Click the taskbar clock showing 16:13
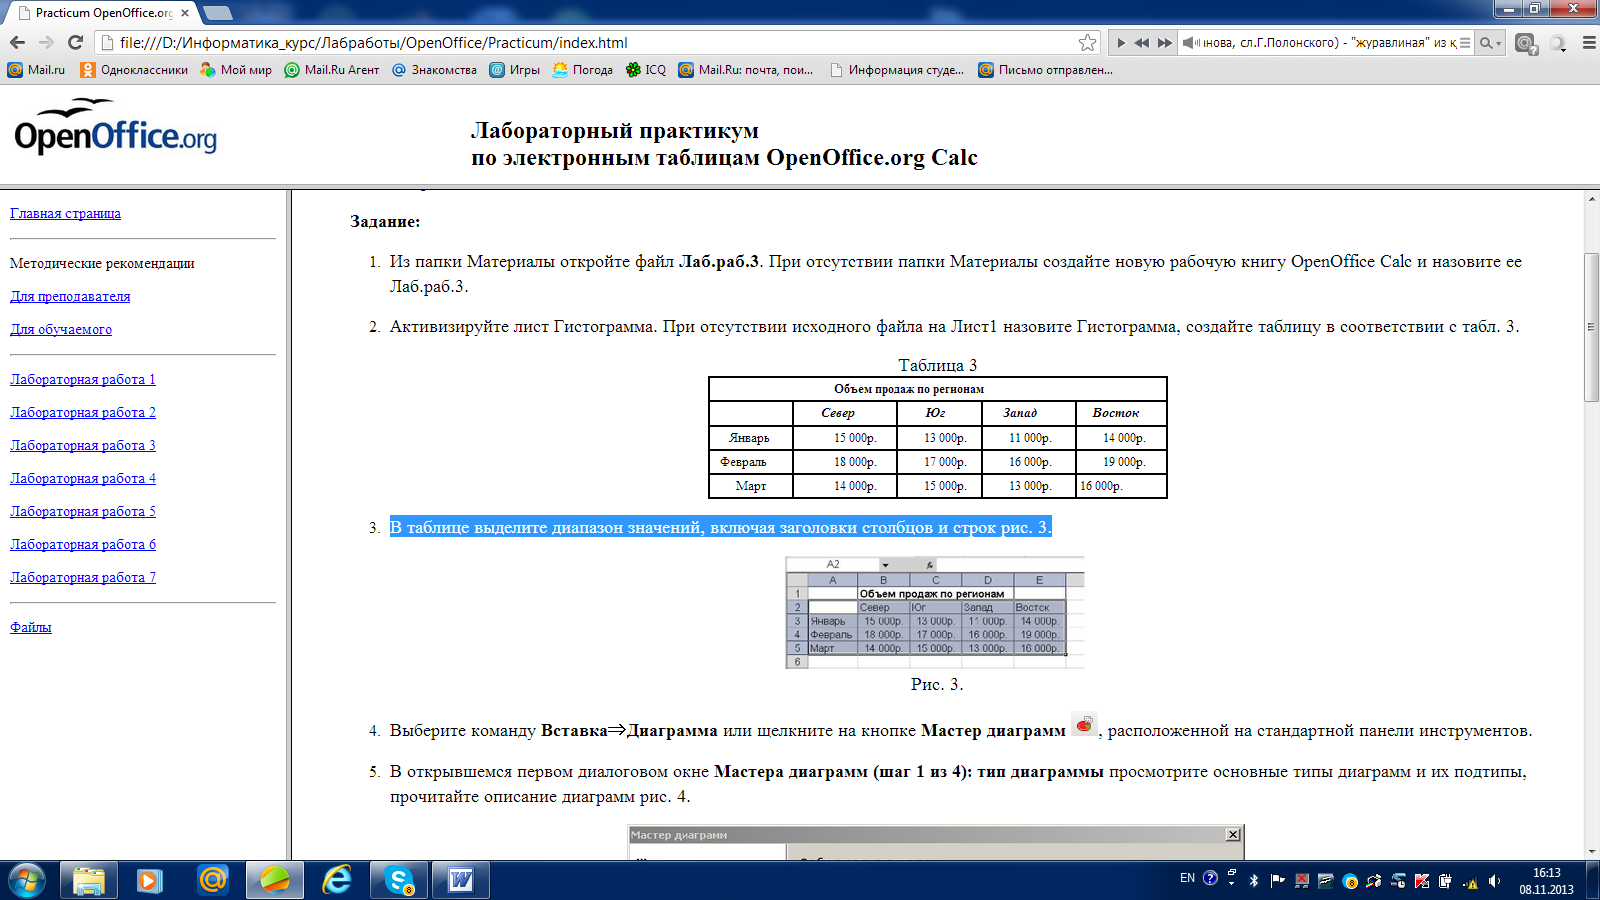The image size is (1600, 900). click(1546, 880)
